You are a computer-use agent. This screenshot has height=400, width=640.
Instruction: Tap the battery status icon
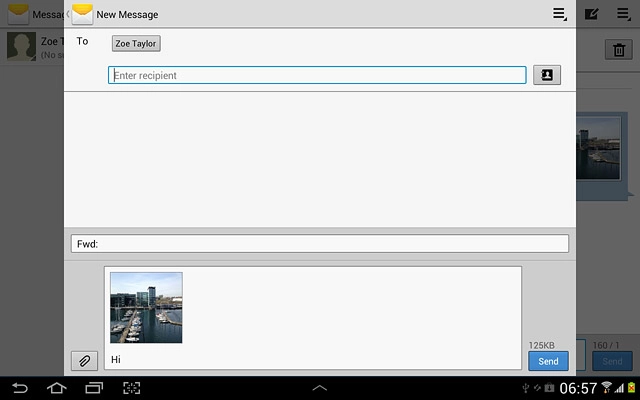pyautogui.click(x=632, y=388)
